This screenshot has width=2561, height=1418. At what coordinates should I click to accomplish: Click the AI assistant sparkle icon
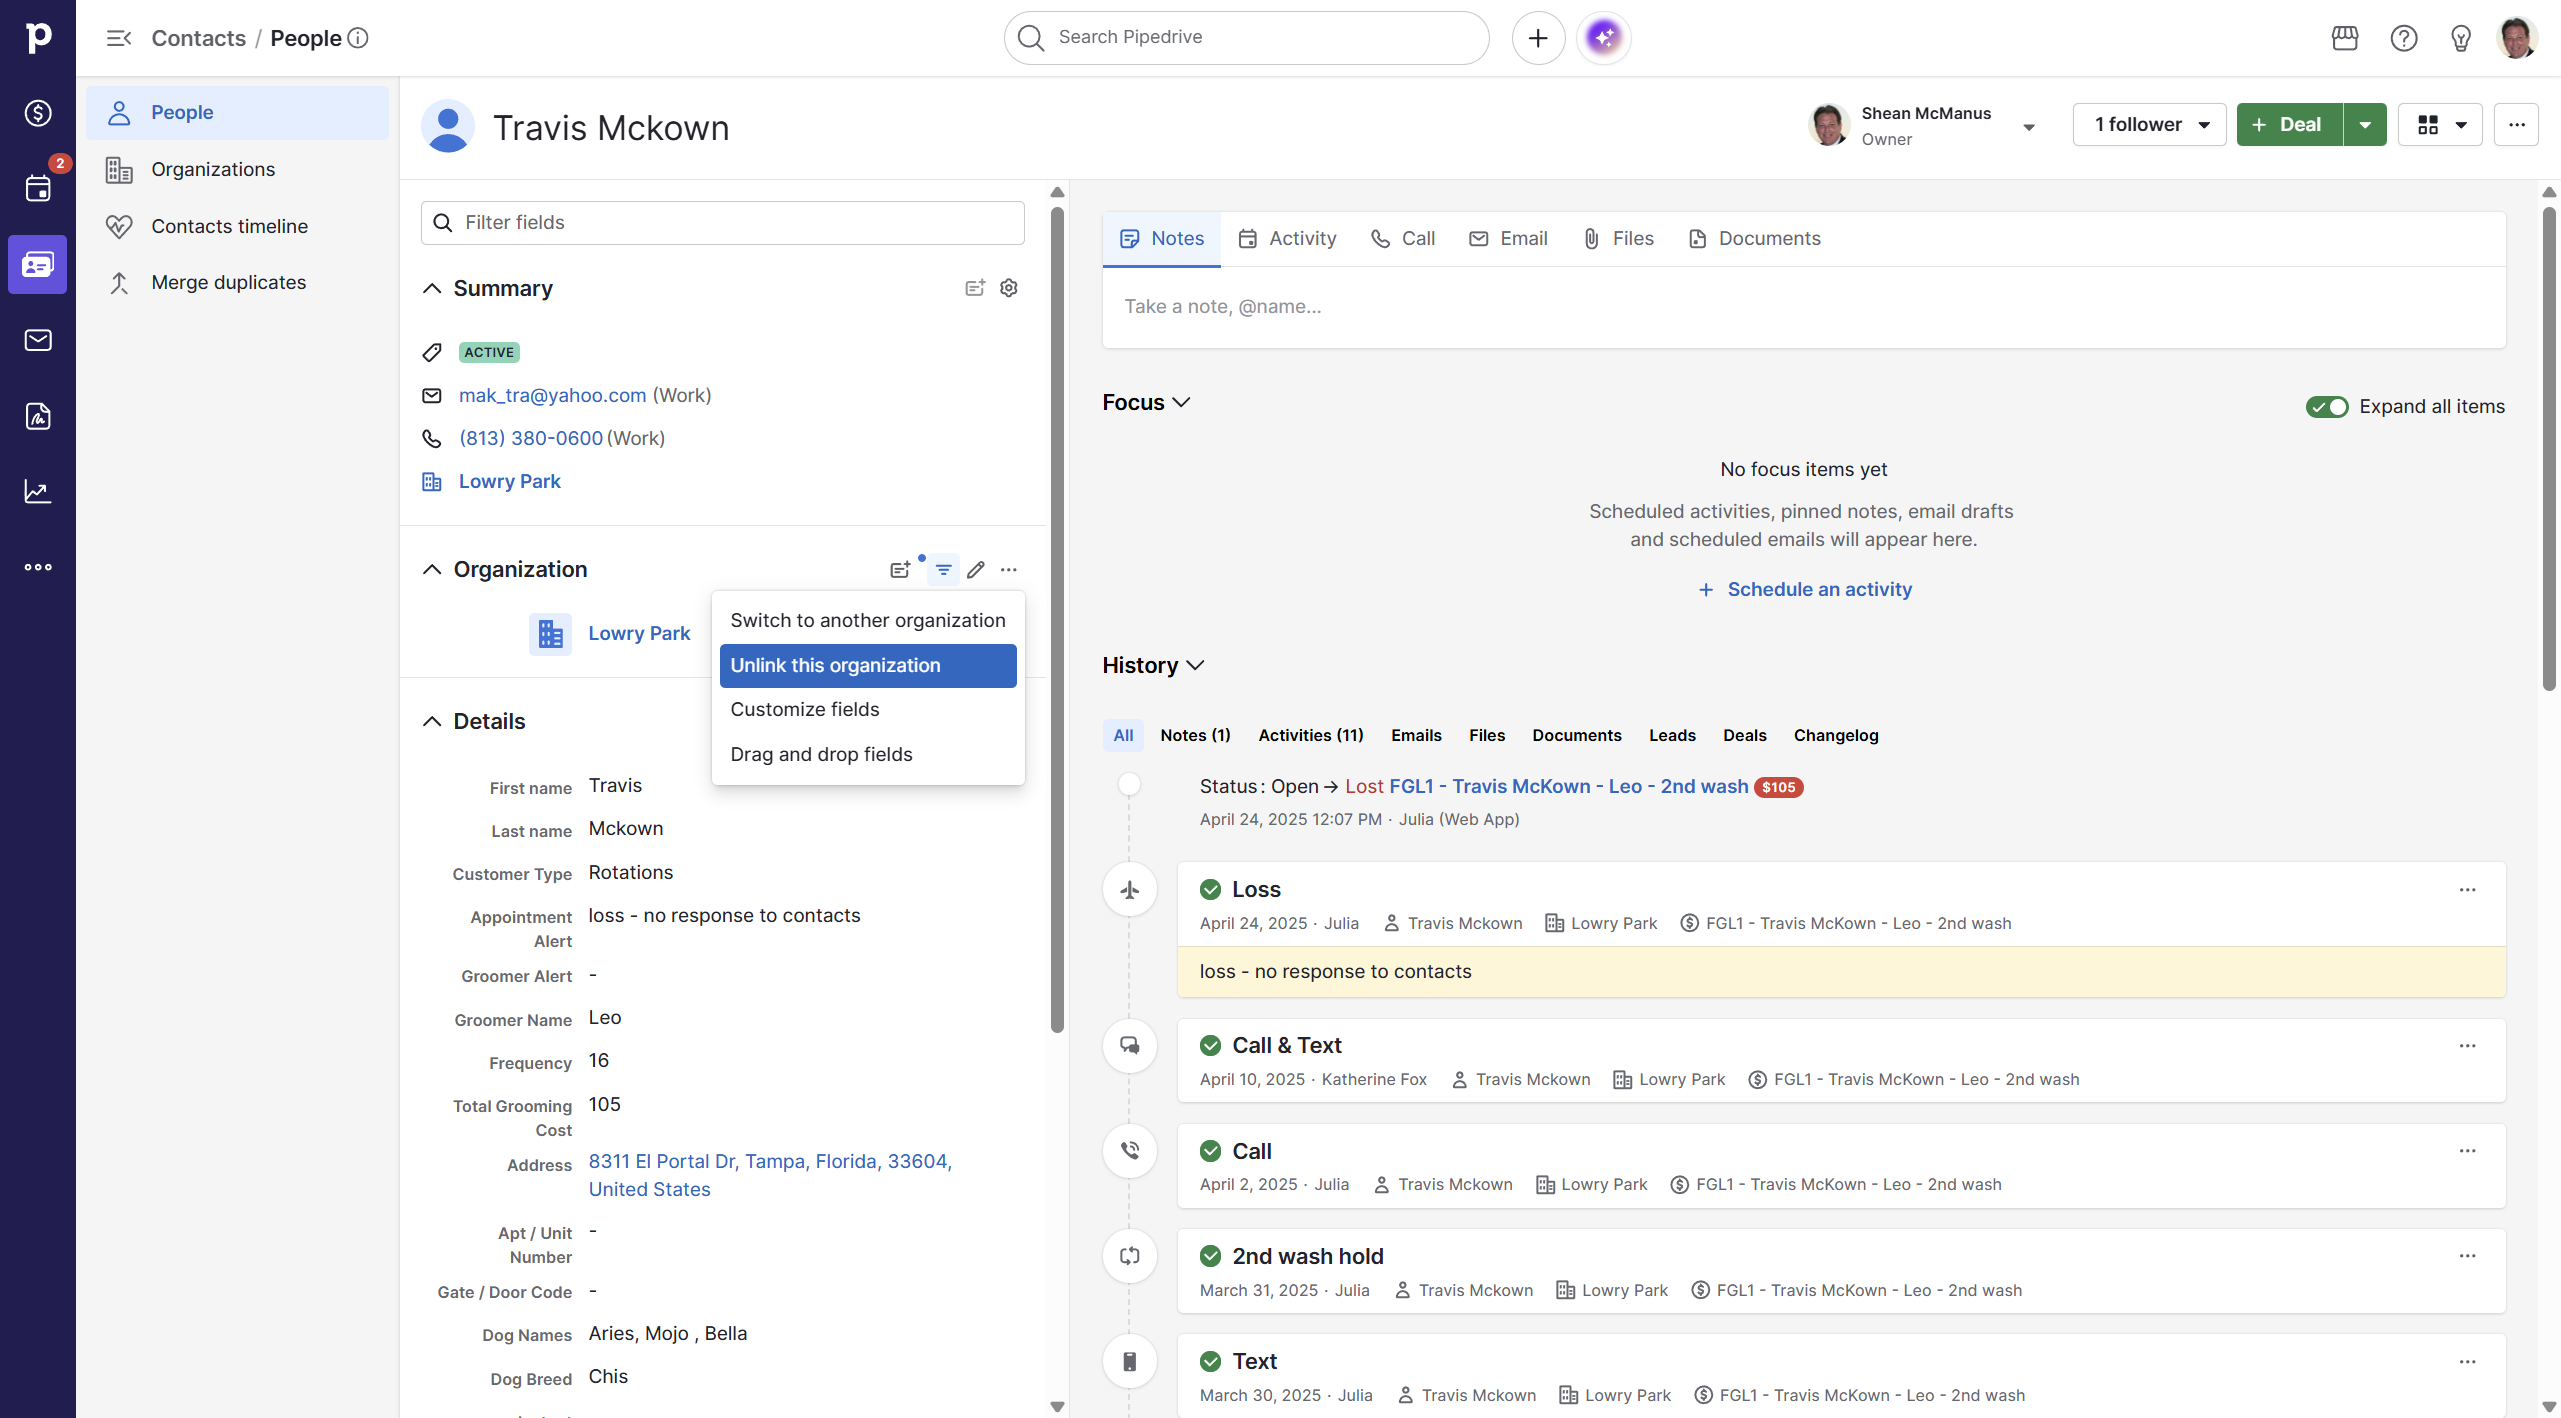1603,38
